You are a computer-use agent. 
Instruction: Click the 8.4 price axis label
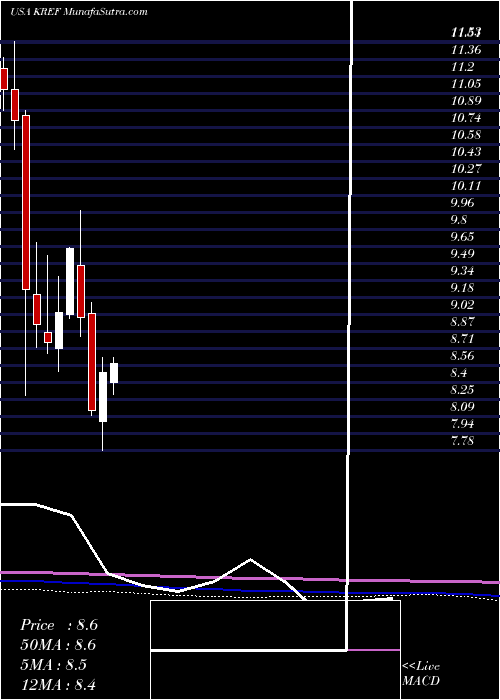[459, 373]
